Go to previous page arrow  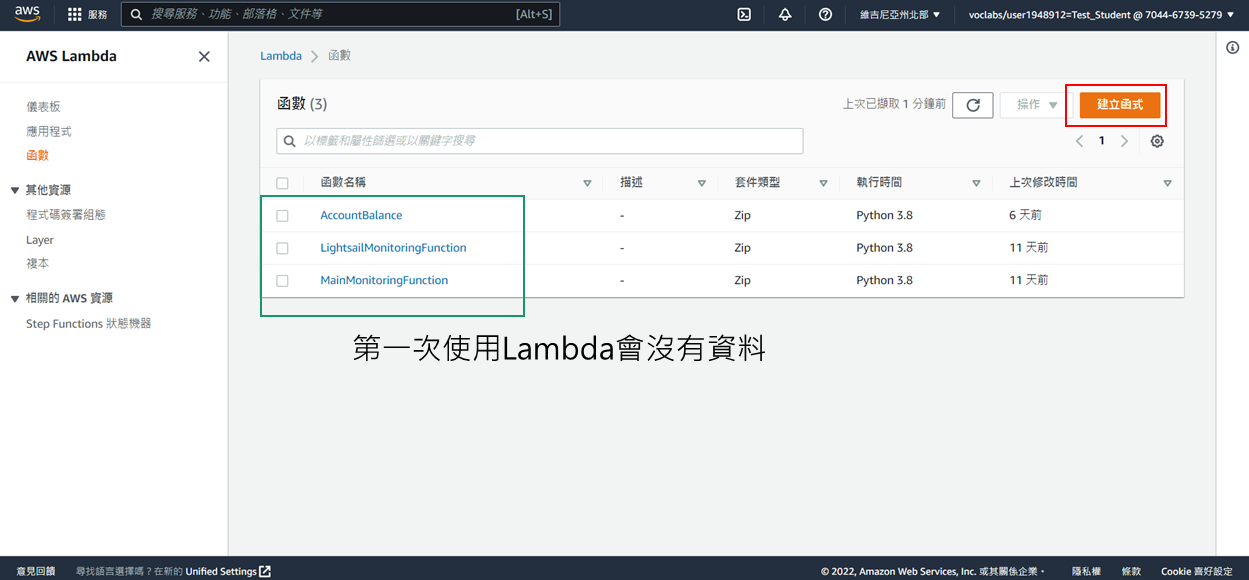(x=1080, y=141)
